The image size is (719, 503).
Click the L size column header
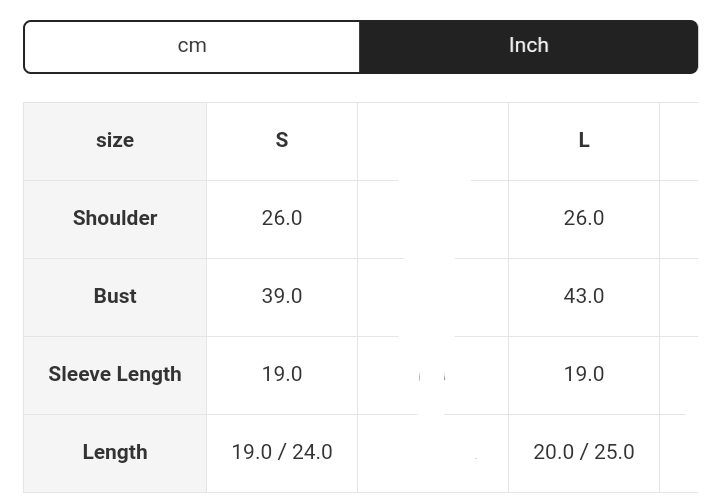[x=584, y=141]
